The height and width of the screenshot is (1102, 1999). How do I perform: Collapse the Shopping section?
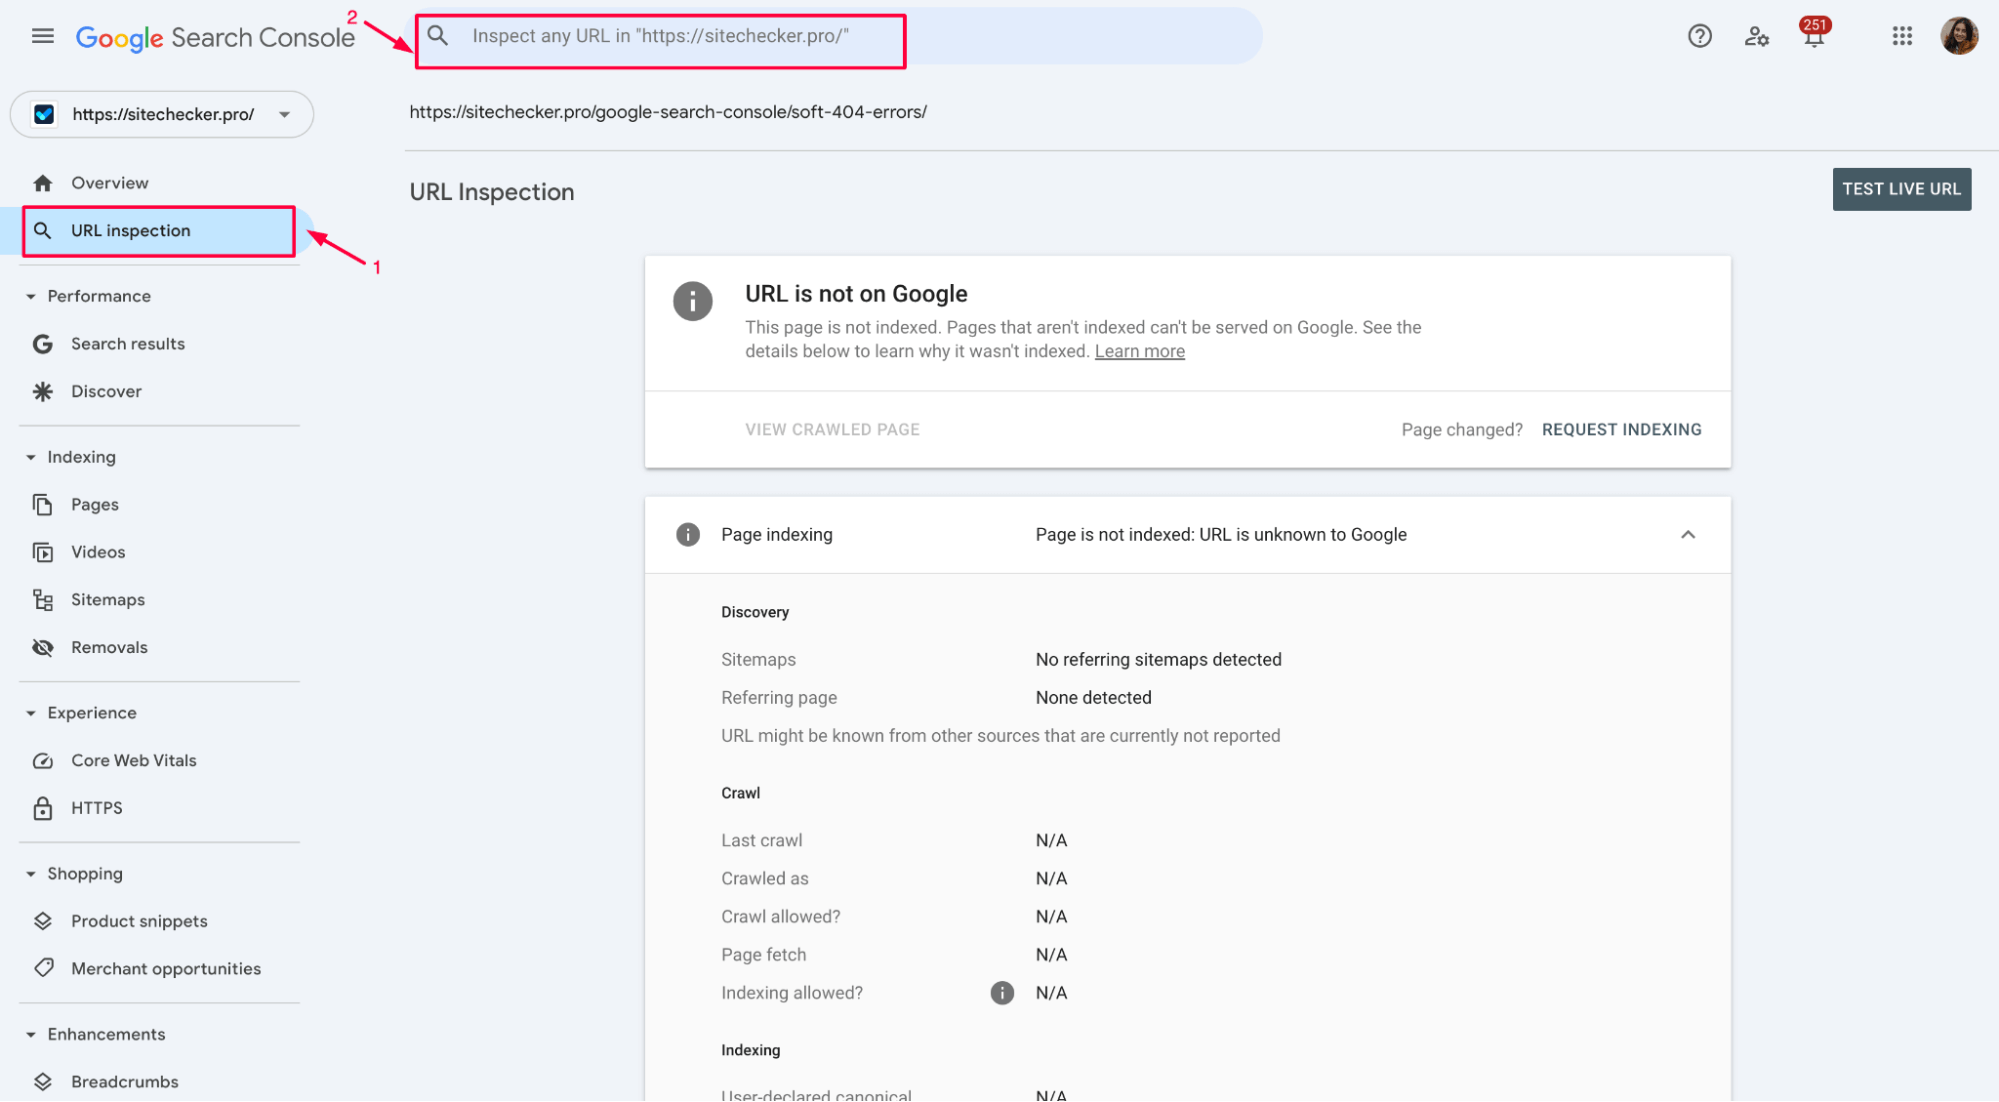pos(31,875)
